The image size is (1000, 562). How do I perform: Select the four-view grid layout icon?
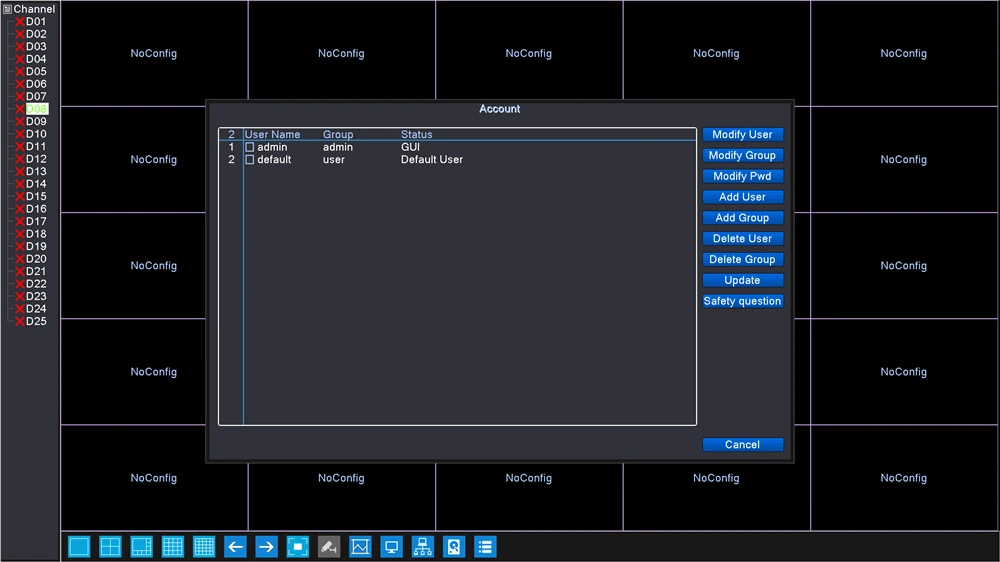coord(110,547)
